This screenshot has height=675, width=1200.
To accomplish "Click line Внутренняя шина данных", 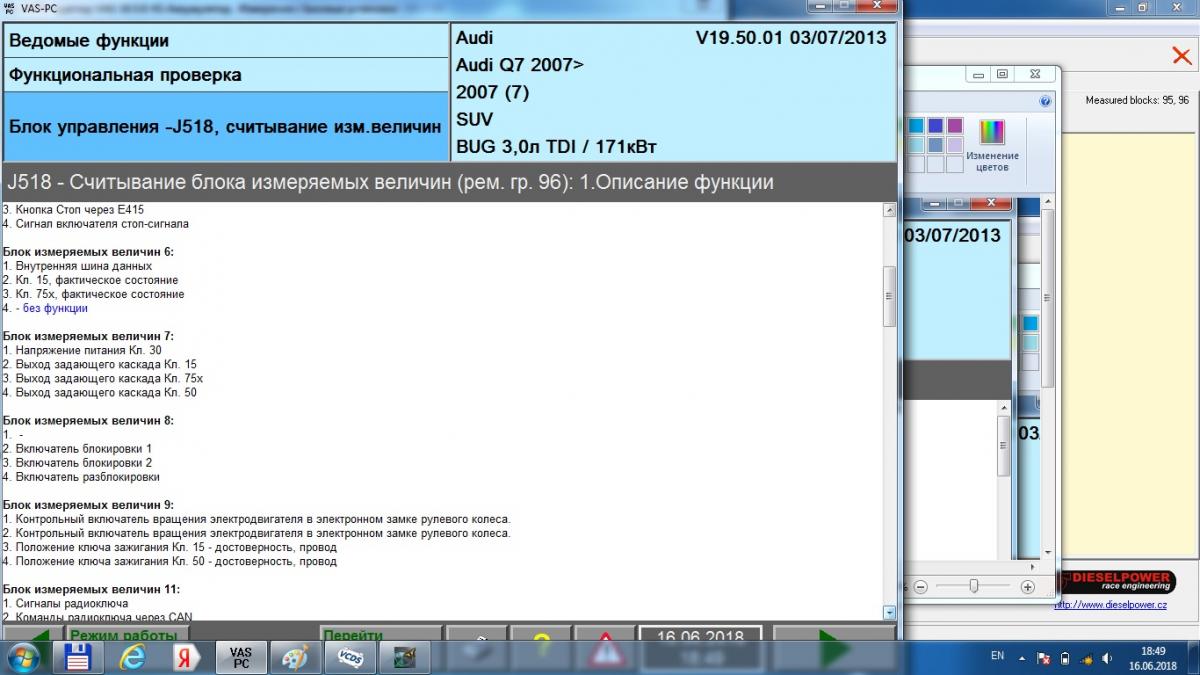I will (x=77, y=266).
